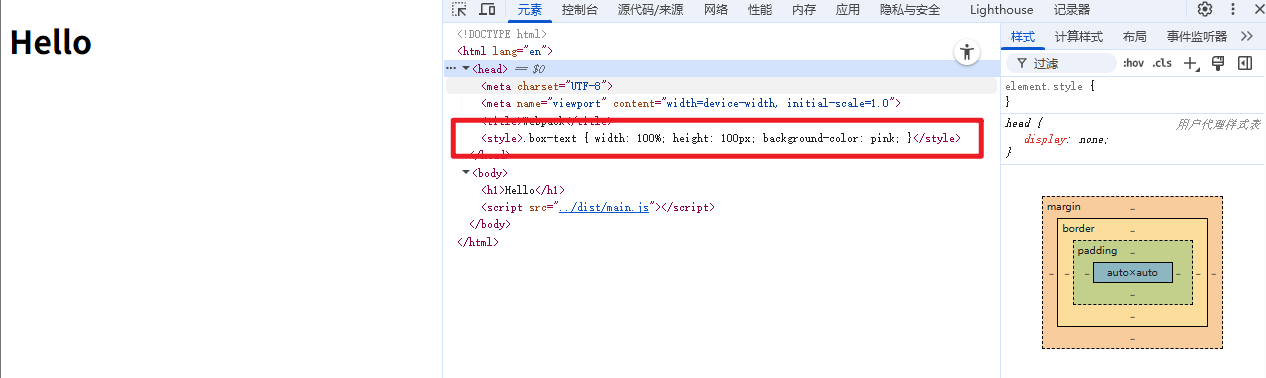The image size is (1266, 378).
Task: Click the Hello heading on the page
Action: [51, 42]
